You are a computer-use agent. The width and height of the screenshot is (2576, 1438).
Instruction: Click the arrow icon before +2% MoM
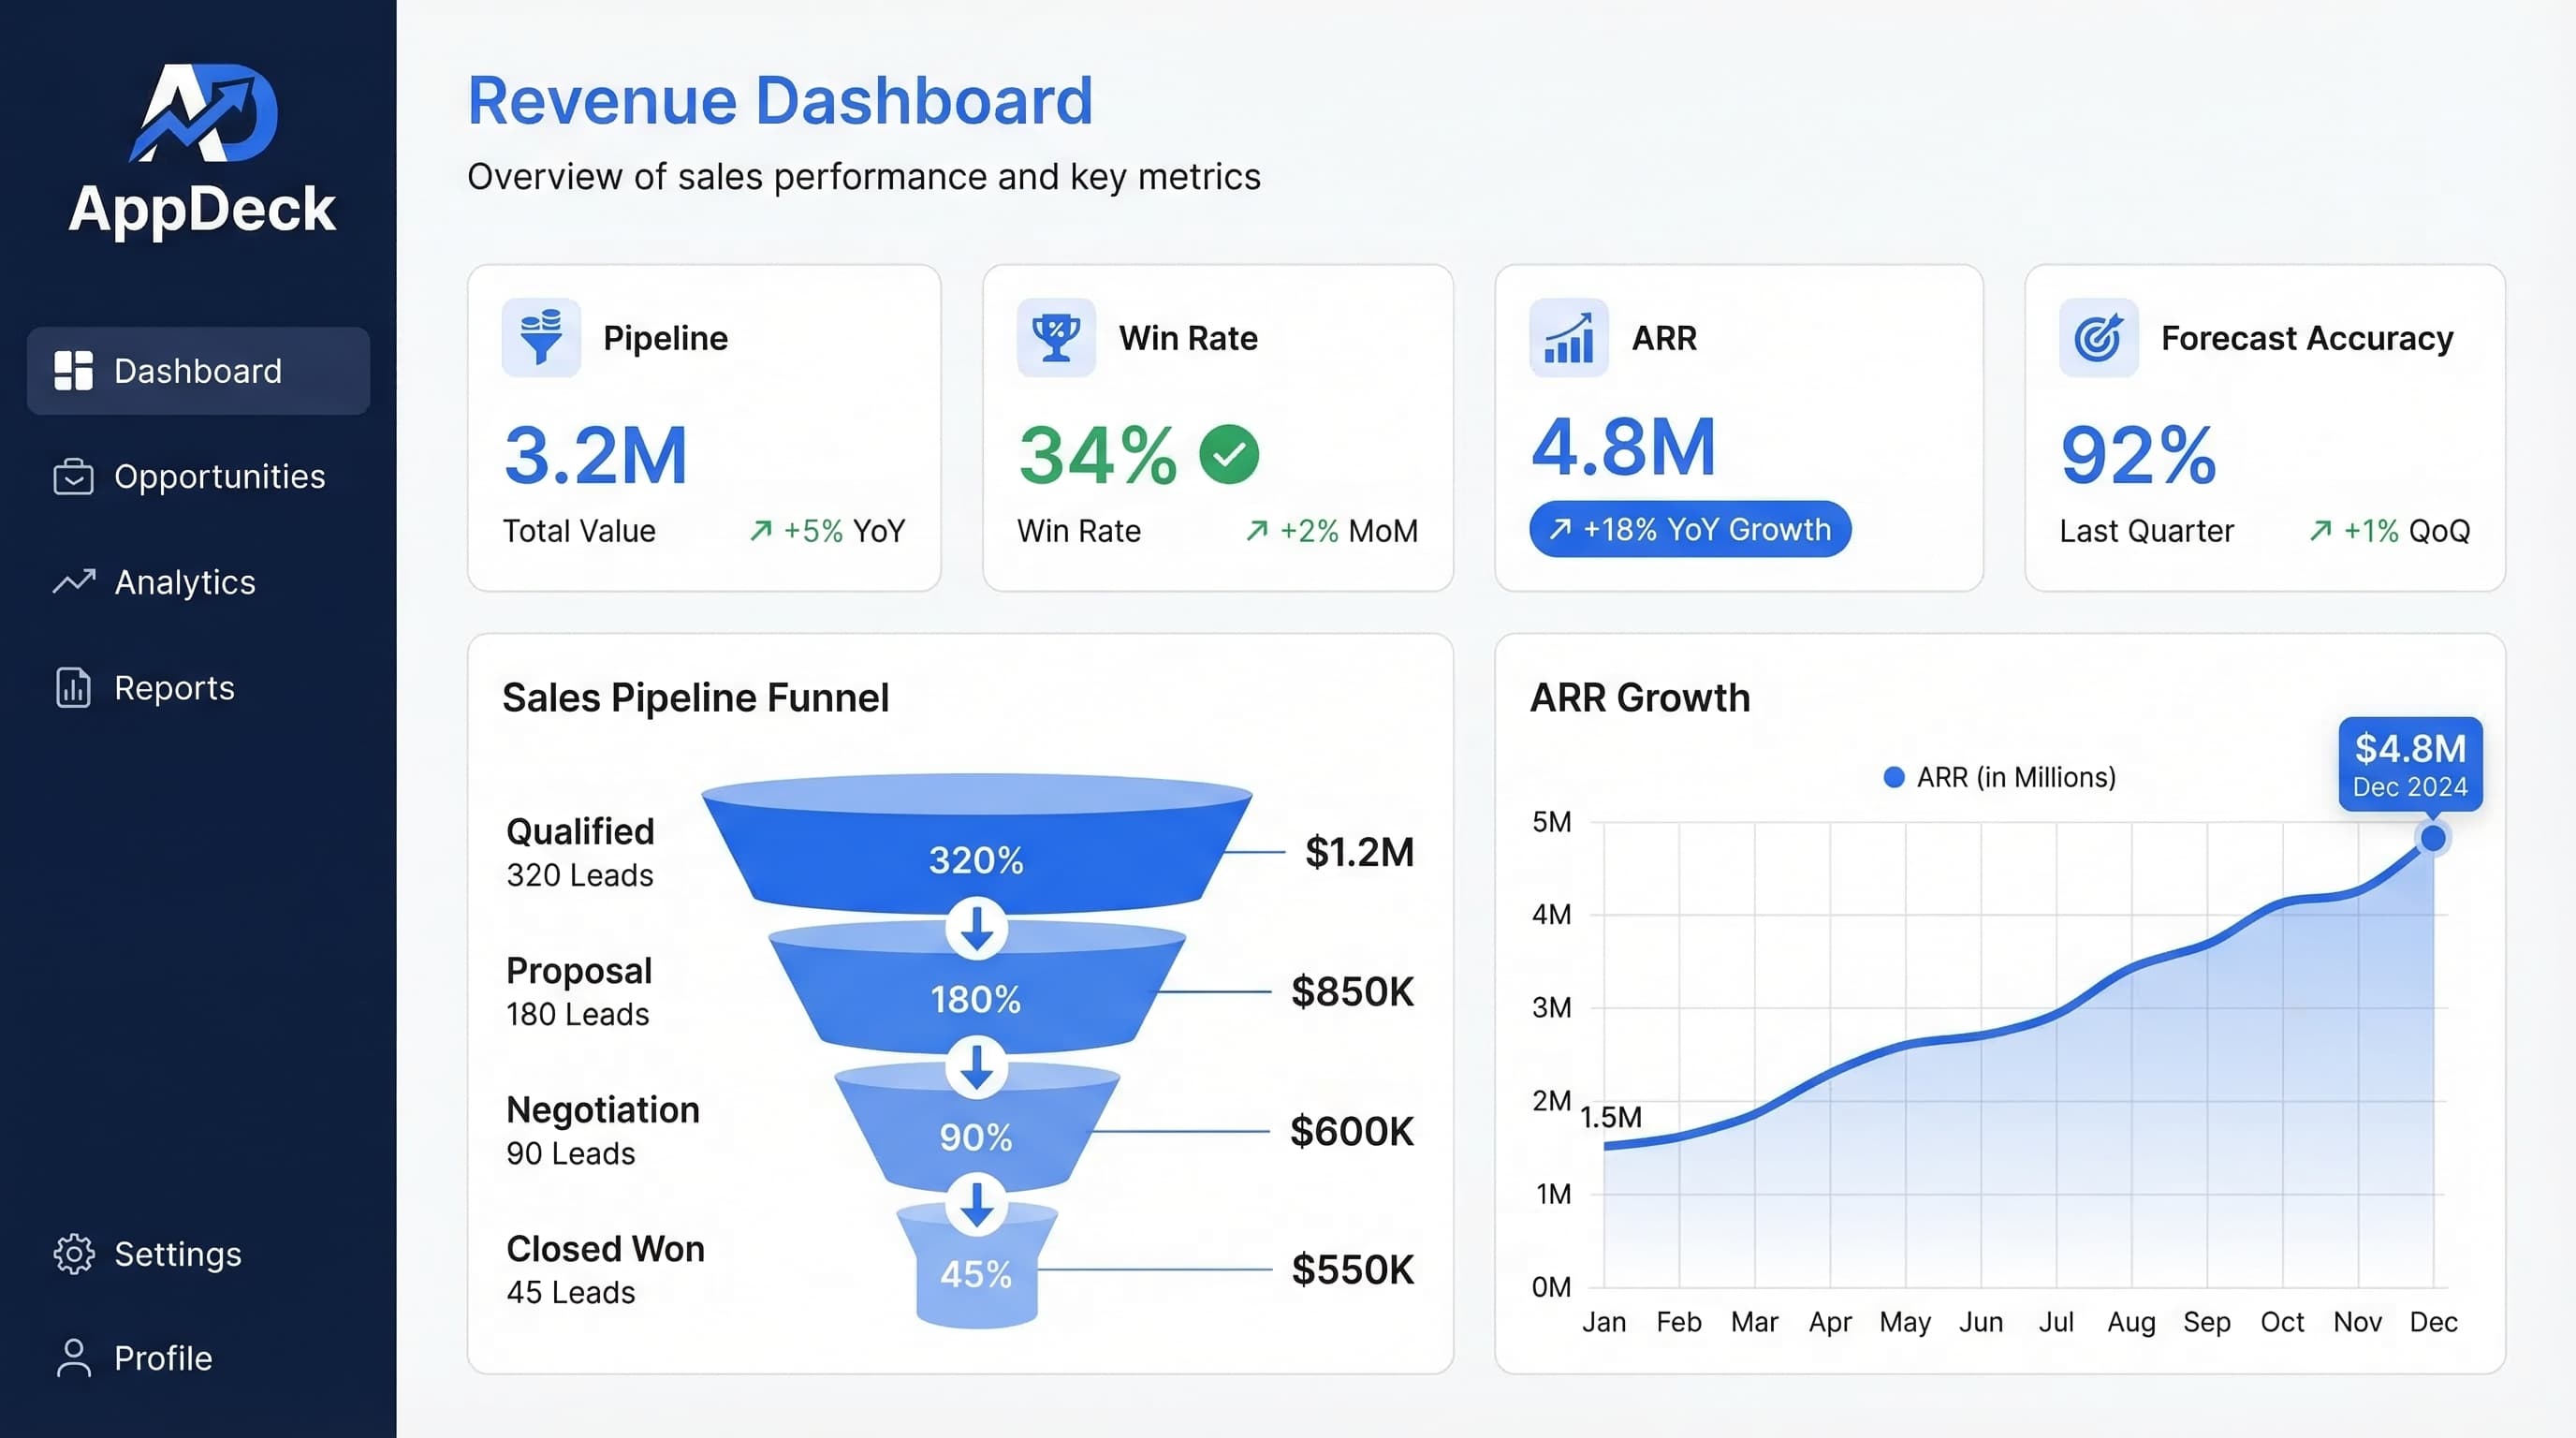[x=1257, y=530]
